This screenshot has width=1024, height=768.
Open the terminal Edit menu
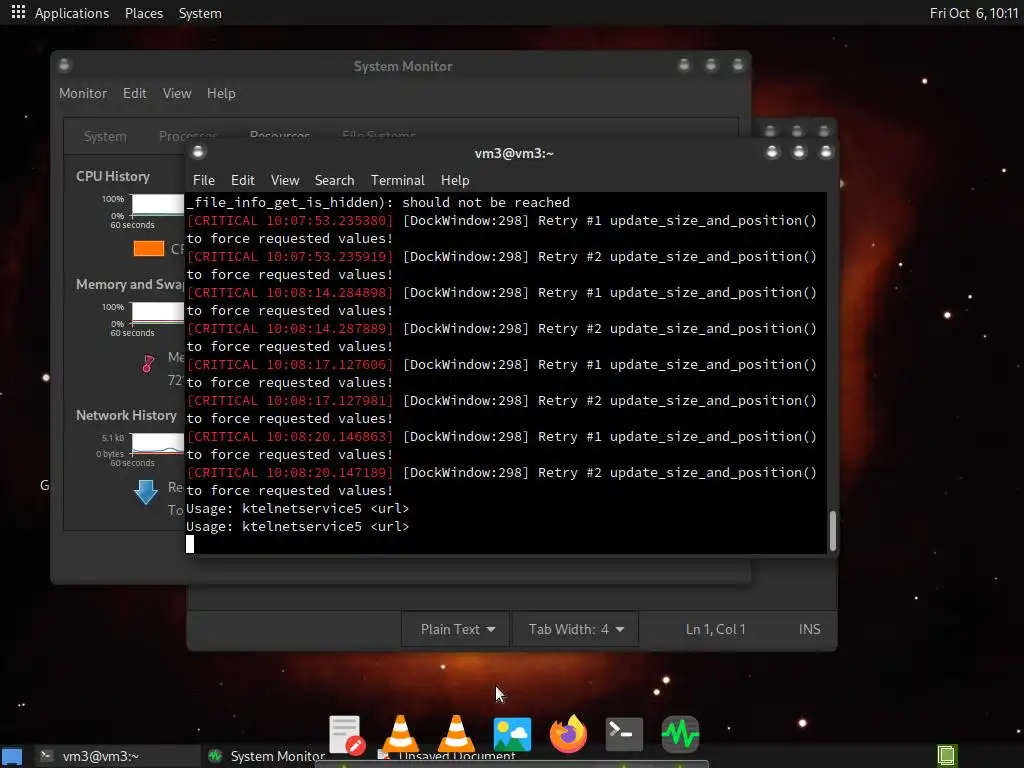pos(242,180)
